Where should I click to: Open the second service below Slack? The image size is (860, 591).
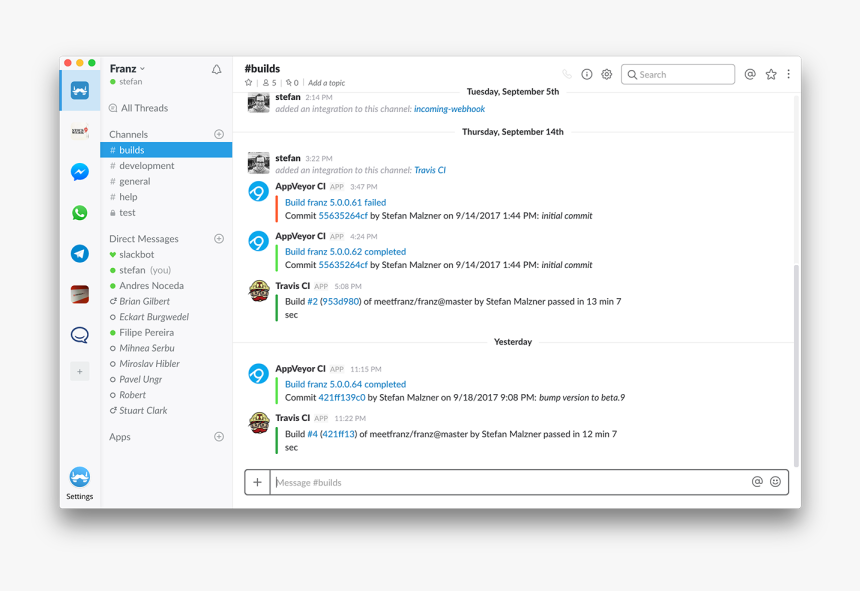pos(80,132)
